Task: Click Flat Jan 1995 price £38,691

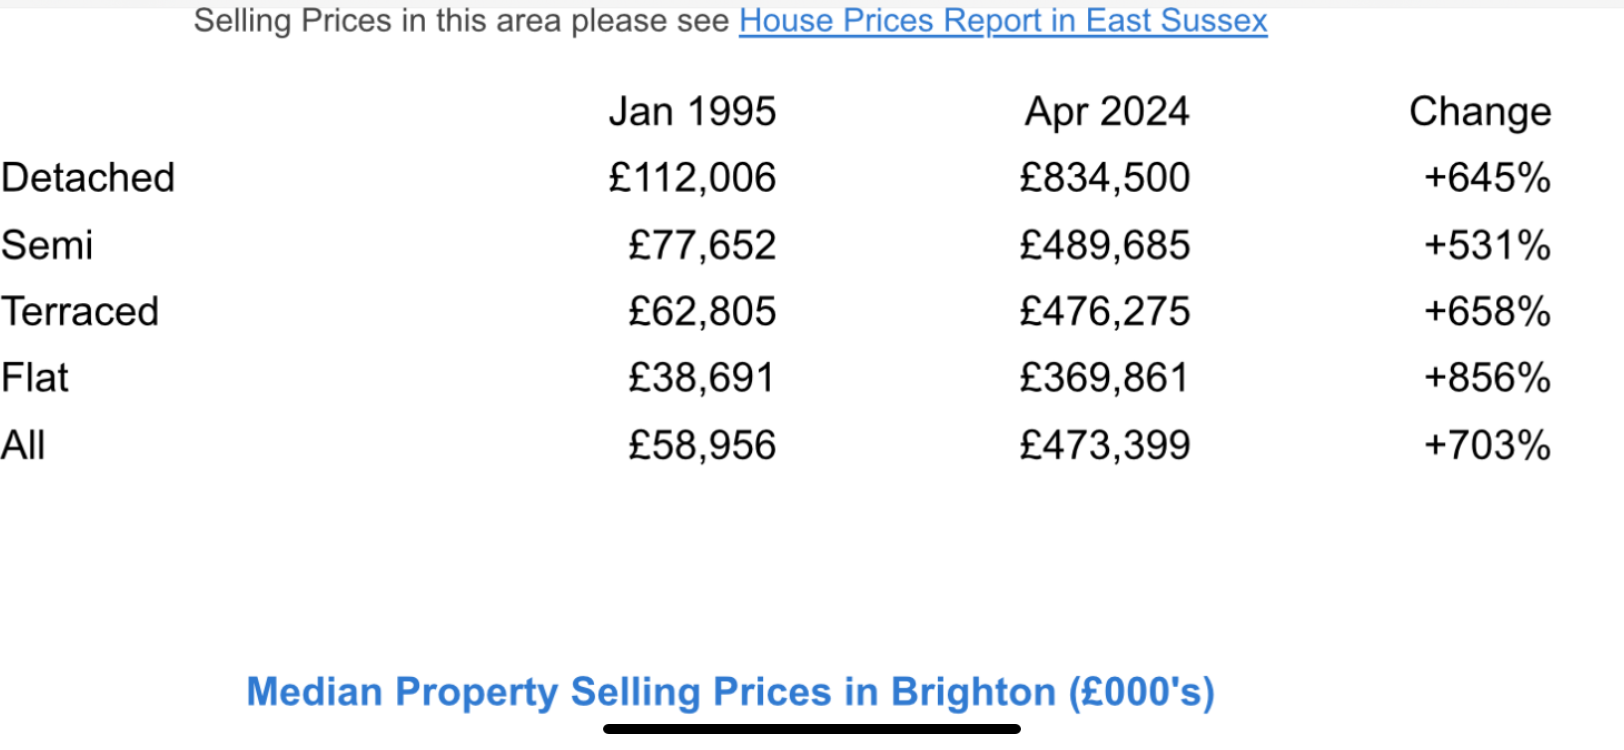Action: (x=702, y=378)
